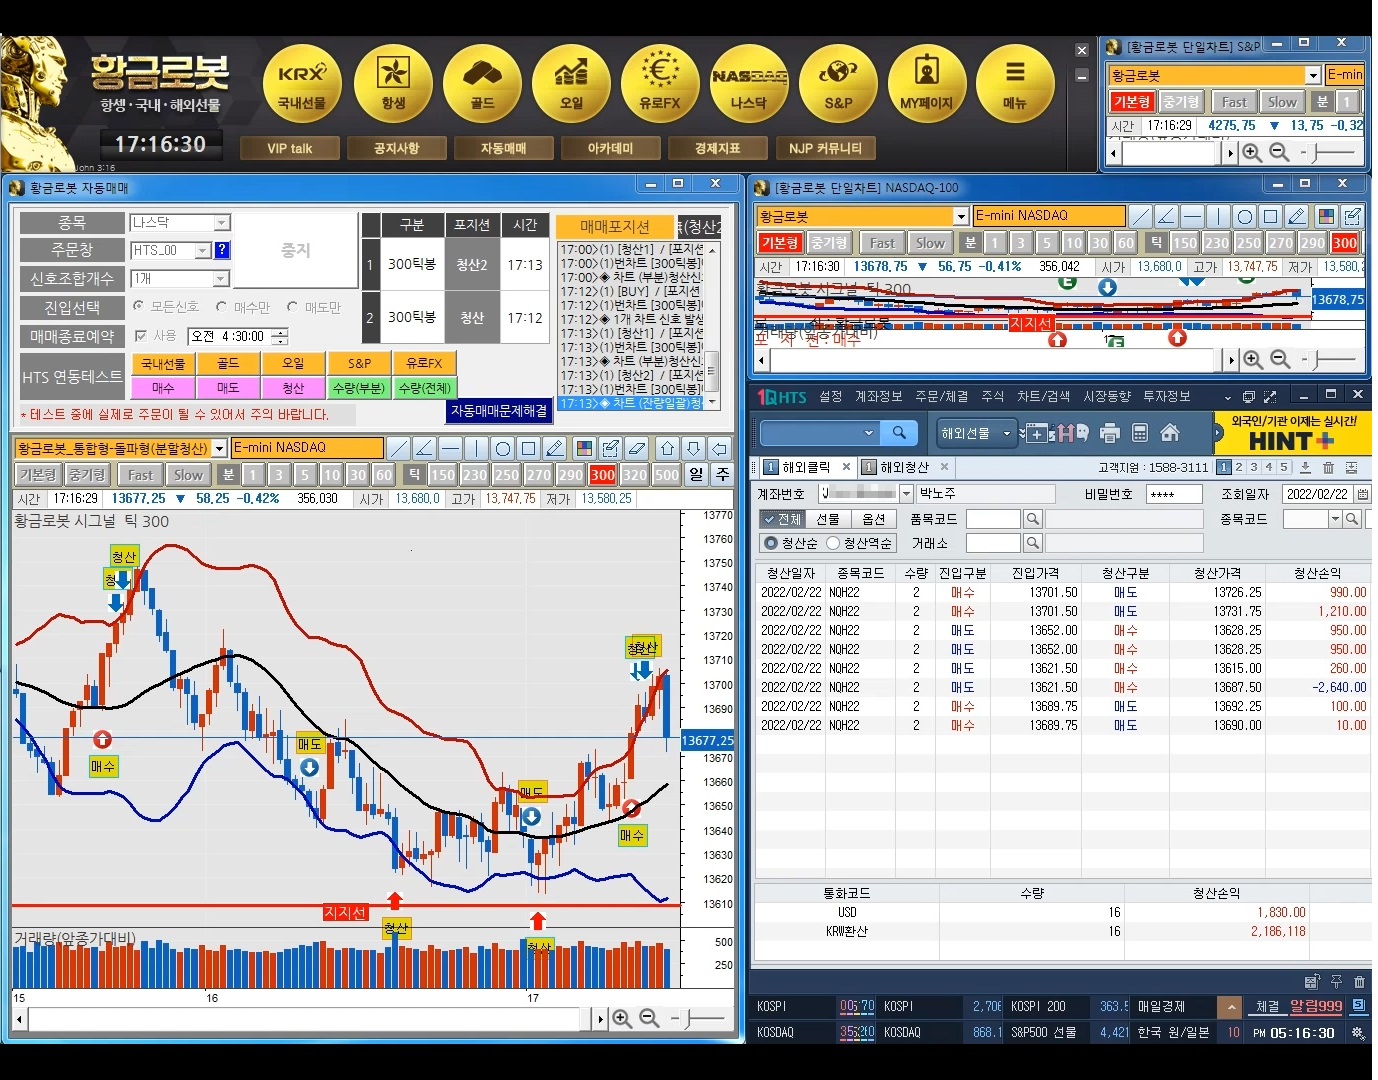Expand 종목 dropdown showing 나스닥
The height and width of the screenshot is (1080, 1378).
[x=222, y=223]
